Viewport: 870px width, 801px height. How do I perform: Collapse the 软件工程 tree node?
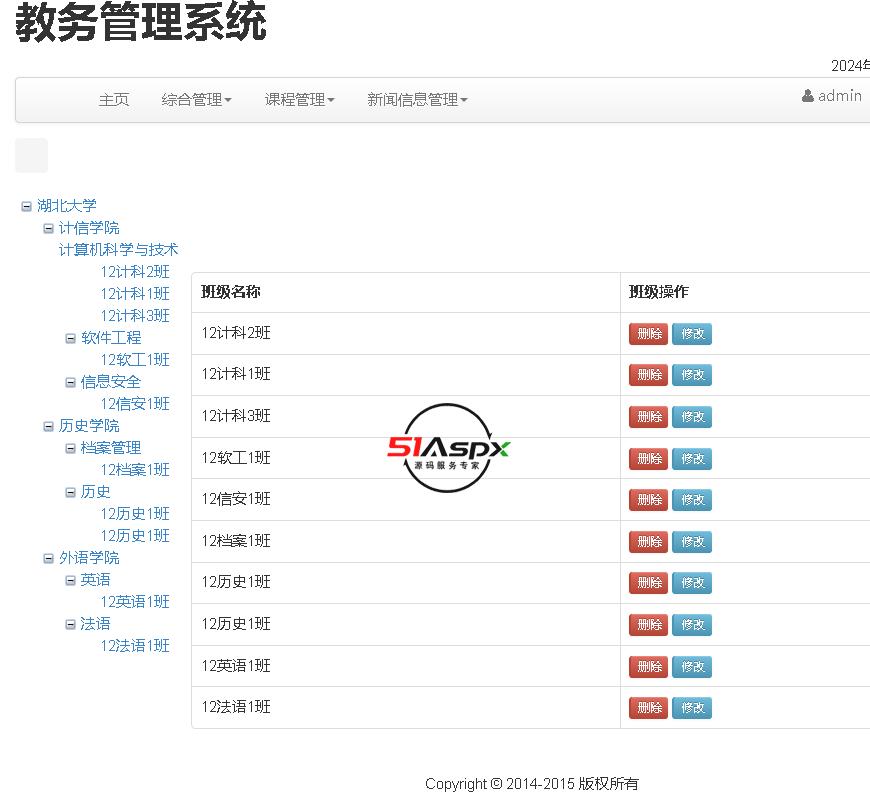pos(70,338)
